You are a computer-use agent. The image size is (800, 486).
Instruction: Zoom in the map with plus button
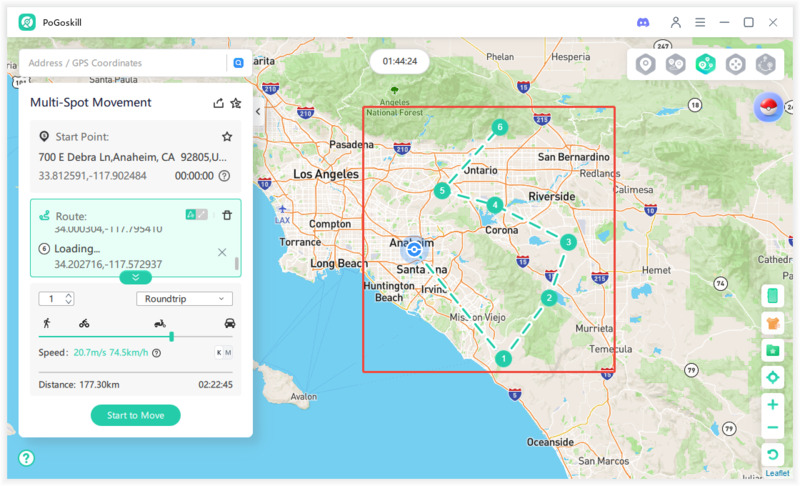click(x=772, y=405)
